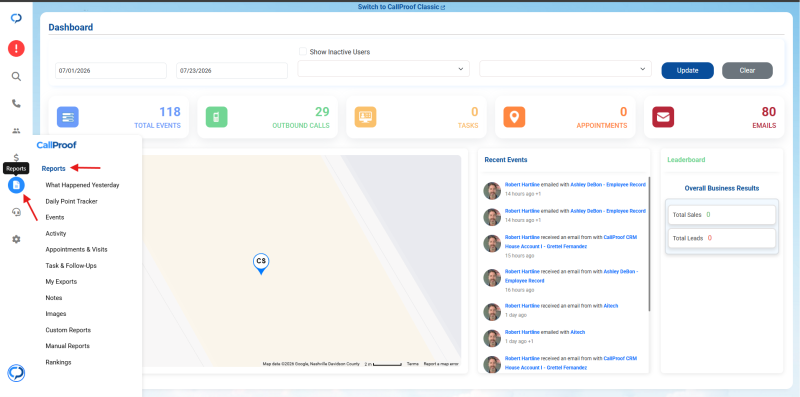Open Custom Reports menu entry

point(68,330)
